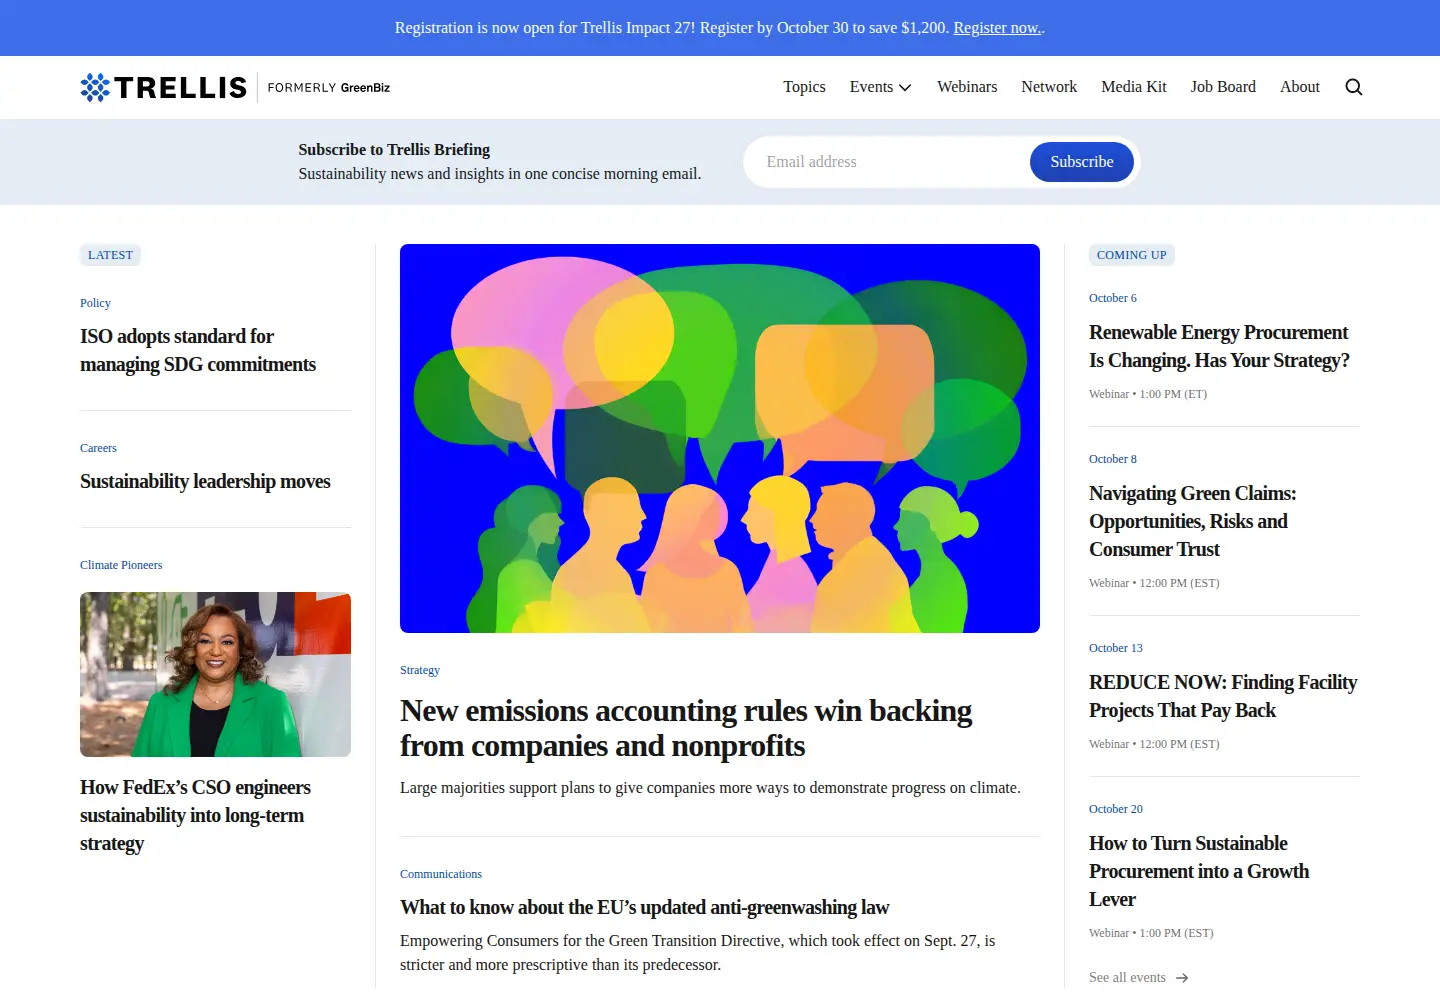Go to Webinars page

point(967,87)
